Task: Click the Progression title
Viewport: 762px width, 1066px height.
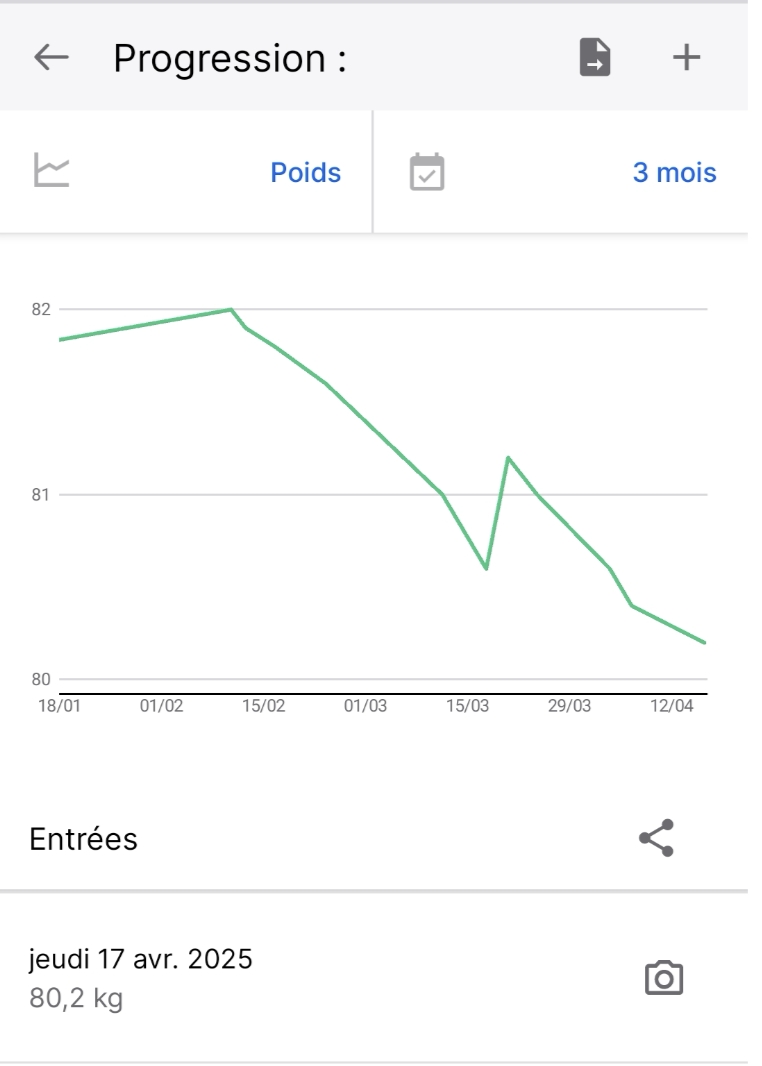Action: pyautogui.click(x=230, y=58)
